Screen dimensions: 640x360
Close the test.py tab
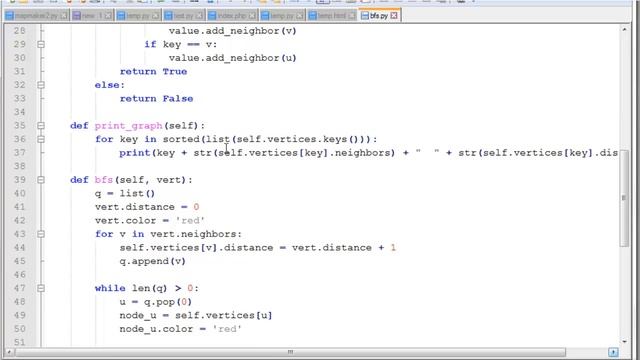coord(200,16)
